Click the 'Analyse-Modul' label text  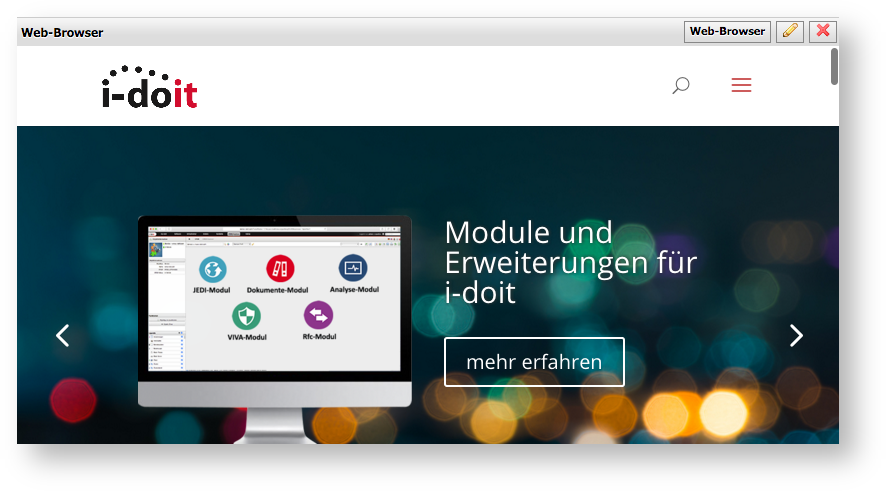[x=354, y=290]
